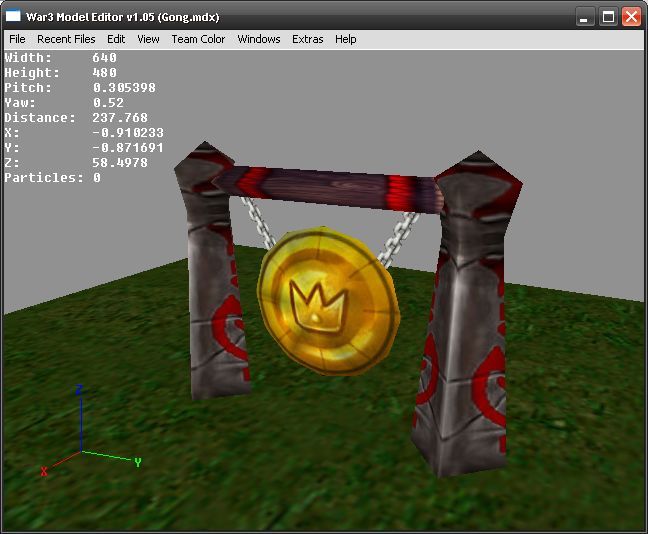Image resolution: width=648 pixels, height=534 pixels.
Task: Click the crown emblem on the gong
Action: coord(317,305)
